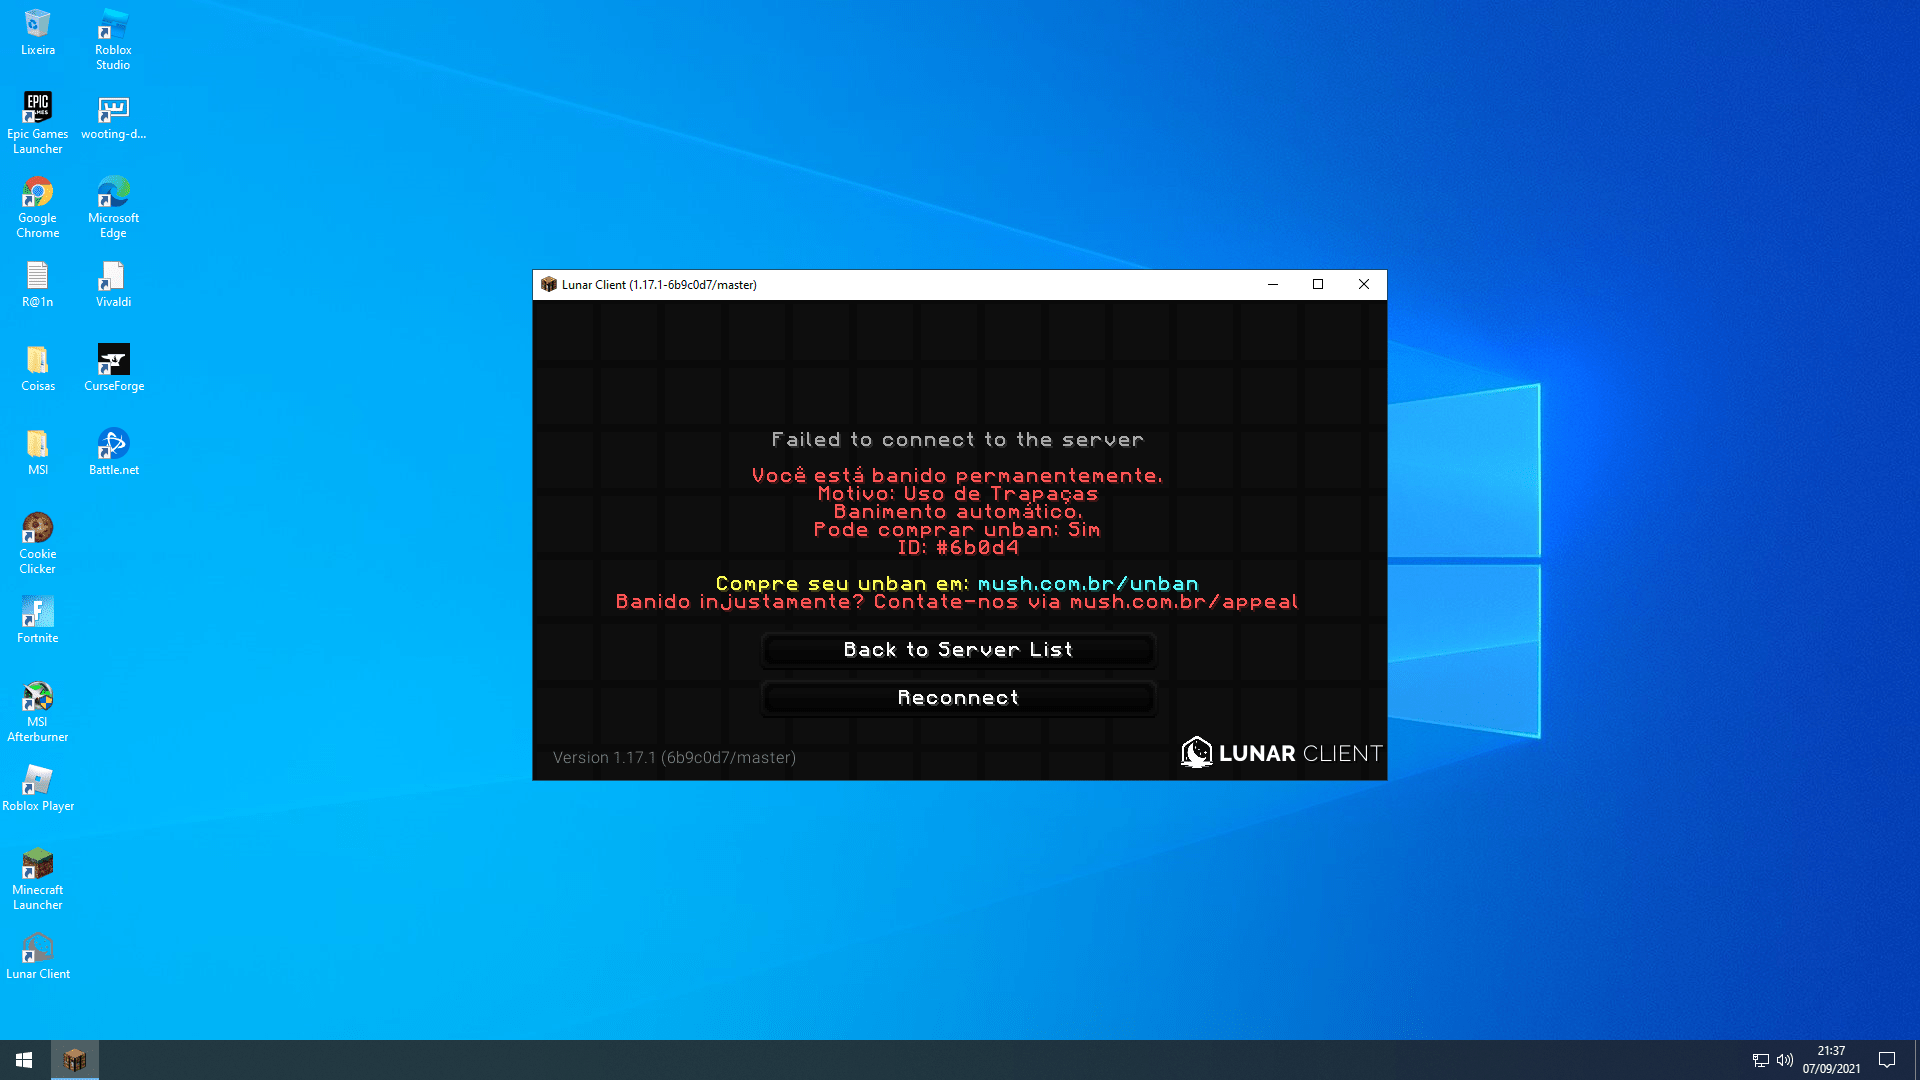Minimize the Lunar Client window
1920x1080 pixels.
pos(1273,285)
